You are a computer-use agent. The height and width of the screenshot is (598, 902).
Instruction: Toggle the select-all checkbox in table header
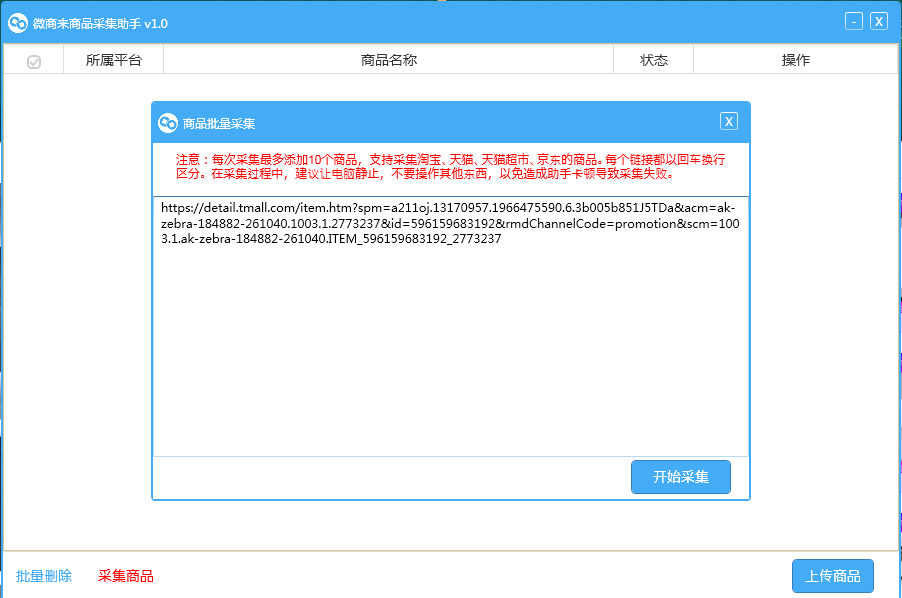(34, 61)
